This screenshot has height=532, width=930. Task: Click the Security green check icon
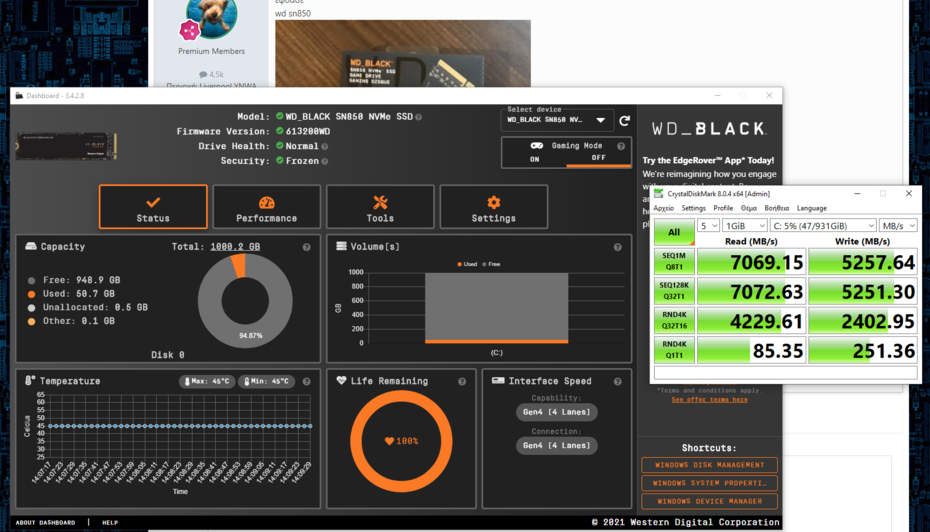[x=279, y=161]
